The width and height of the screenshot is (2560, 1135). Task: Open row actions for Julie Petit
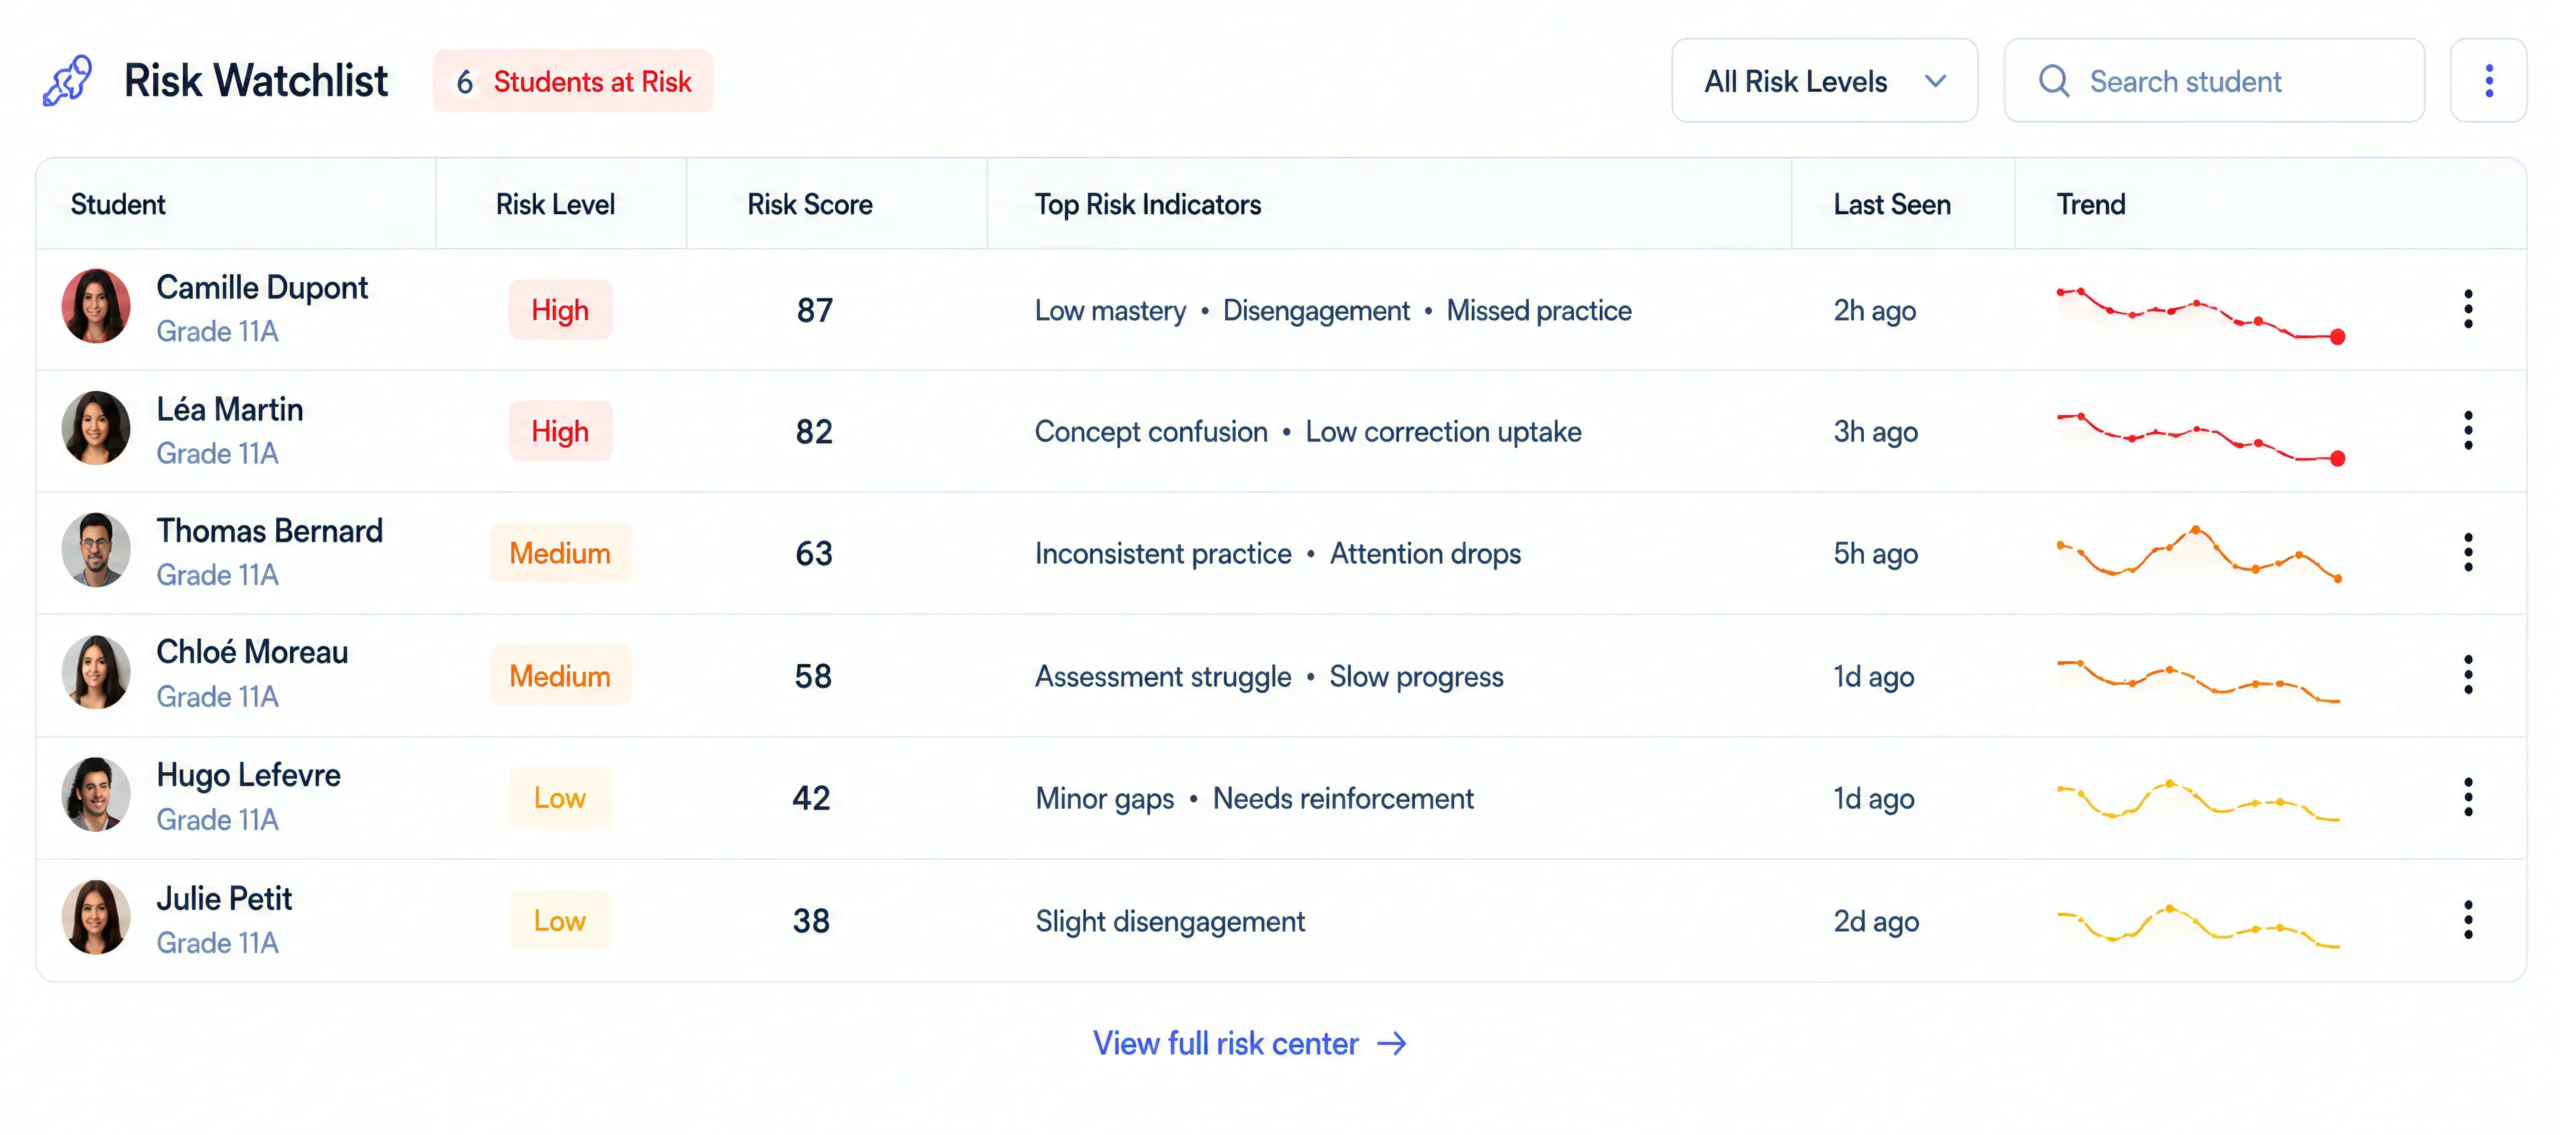(x=2468, y=920)
